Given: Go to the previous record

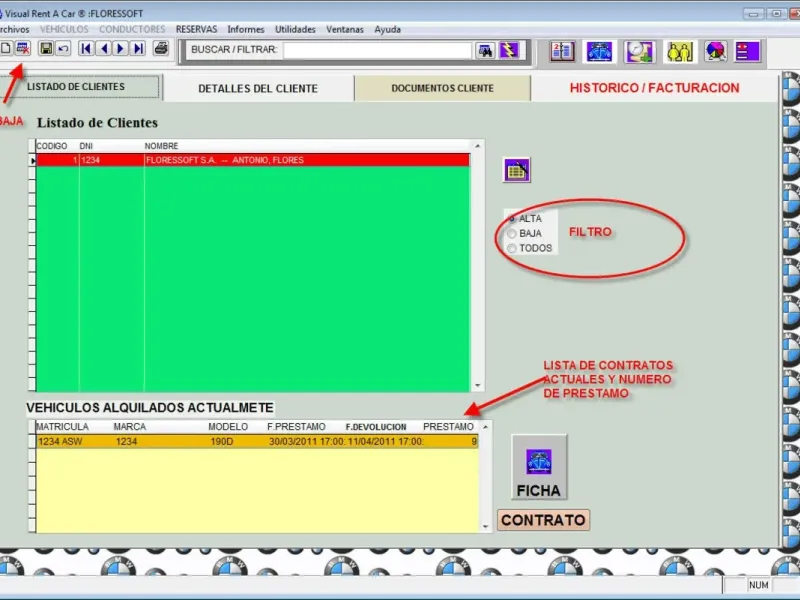Looking at the screenshot, I should pyautogui.click(x=104, y=48).
